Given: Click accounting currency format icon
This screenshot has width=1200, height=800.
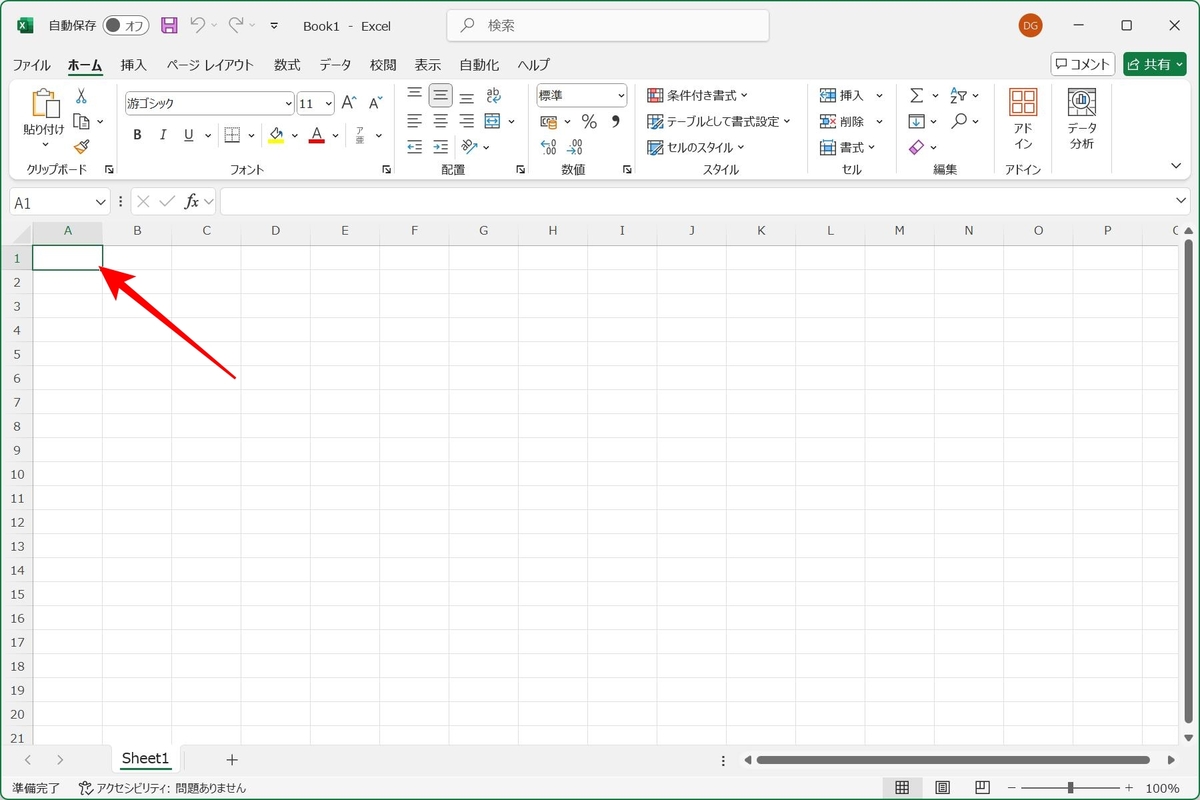Looking at the screenshot, I should point(548,122).
